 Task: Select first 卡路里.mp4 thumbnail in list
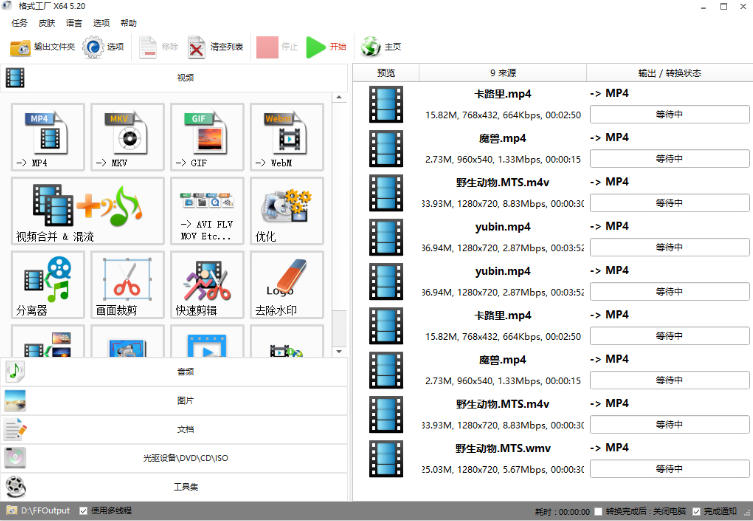(x=386, y=104)
